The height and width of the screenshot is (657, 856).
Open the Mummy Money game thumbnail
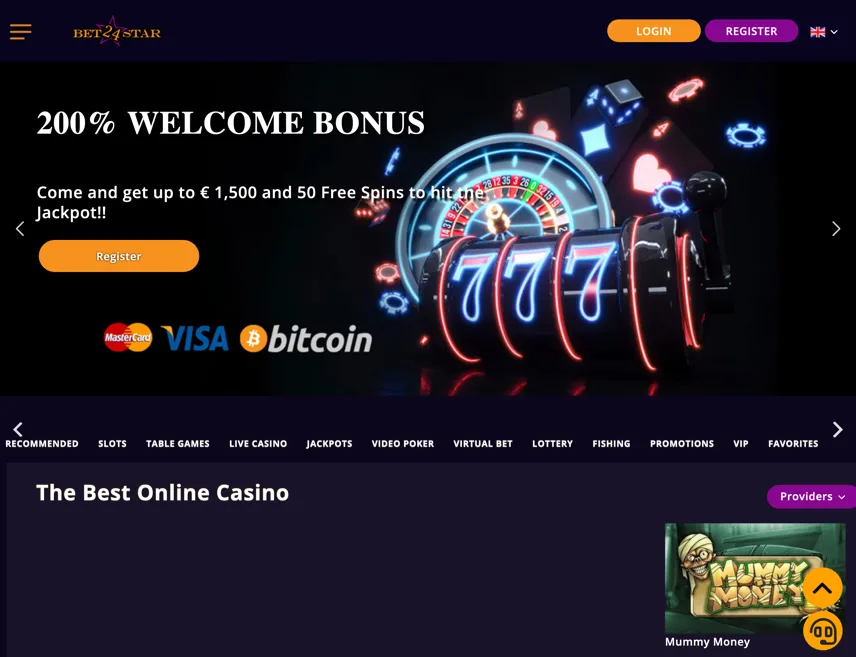(x=755, y=579)
